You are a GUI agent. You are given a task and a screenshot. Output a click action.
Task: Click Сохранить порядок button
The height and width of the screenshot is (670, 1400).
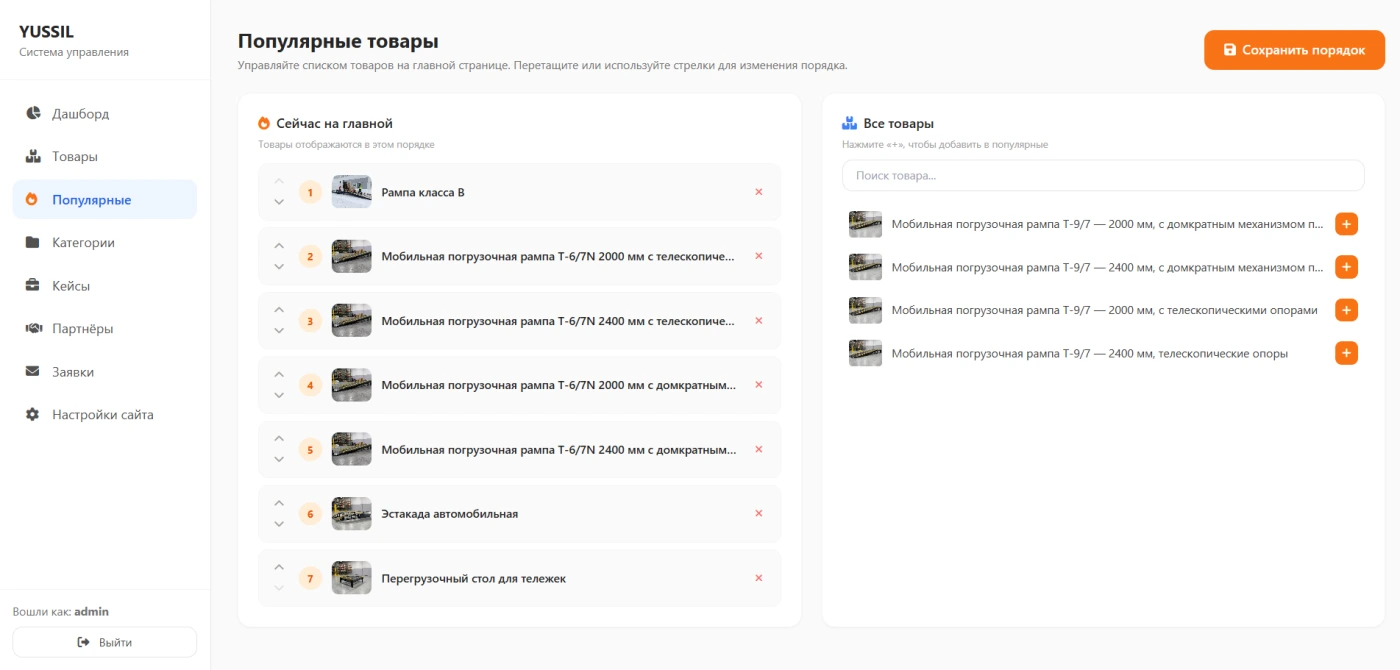click(1294, 50)
